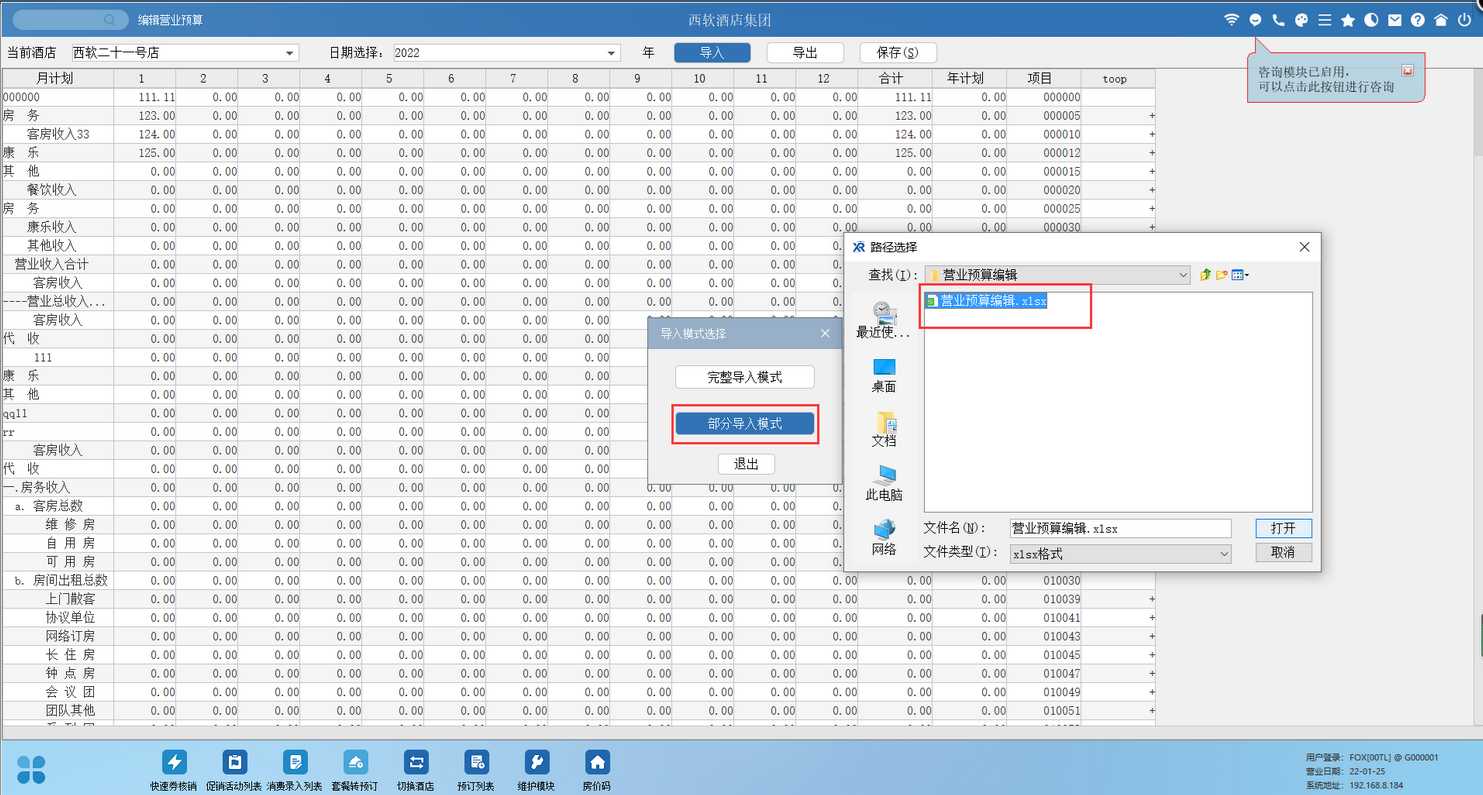Screen dimensions: 1483x795
Task: Expand the plus on the 房务 000005 row
Action: pos(1151,116)
